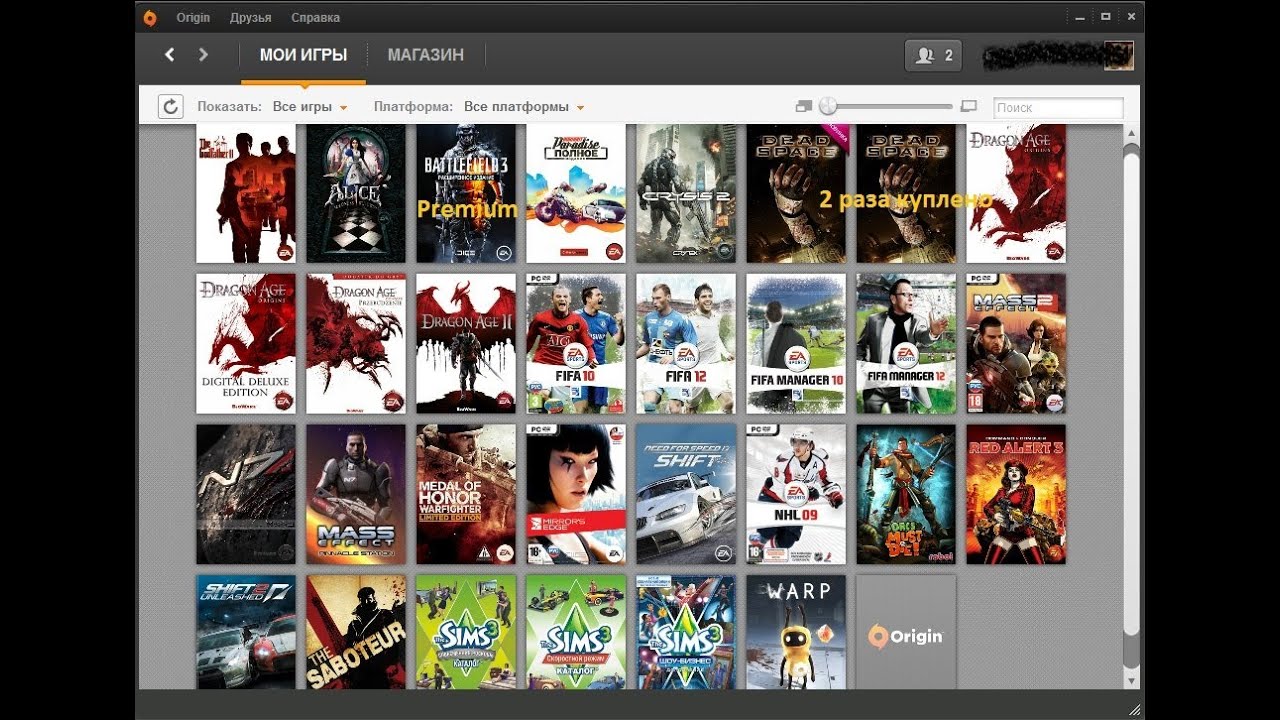Select the FIFA Manager 10 tile
This screenshot has width=1280, height=720.
pyautogui.click(x=796, y=344)
